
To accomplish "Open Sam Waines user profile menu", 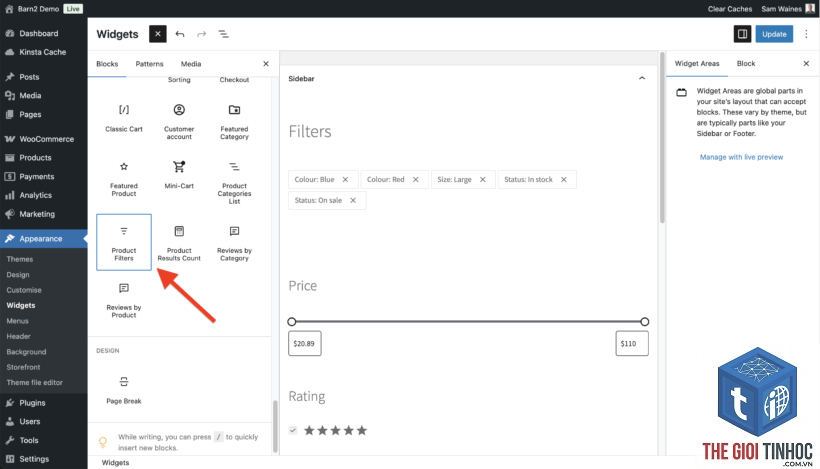I will point(788,9).
